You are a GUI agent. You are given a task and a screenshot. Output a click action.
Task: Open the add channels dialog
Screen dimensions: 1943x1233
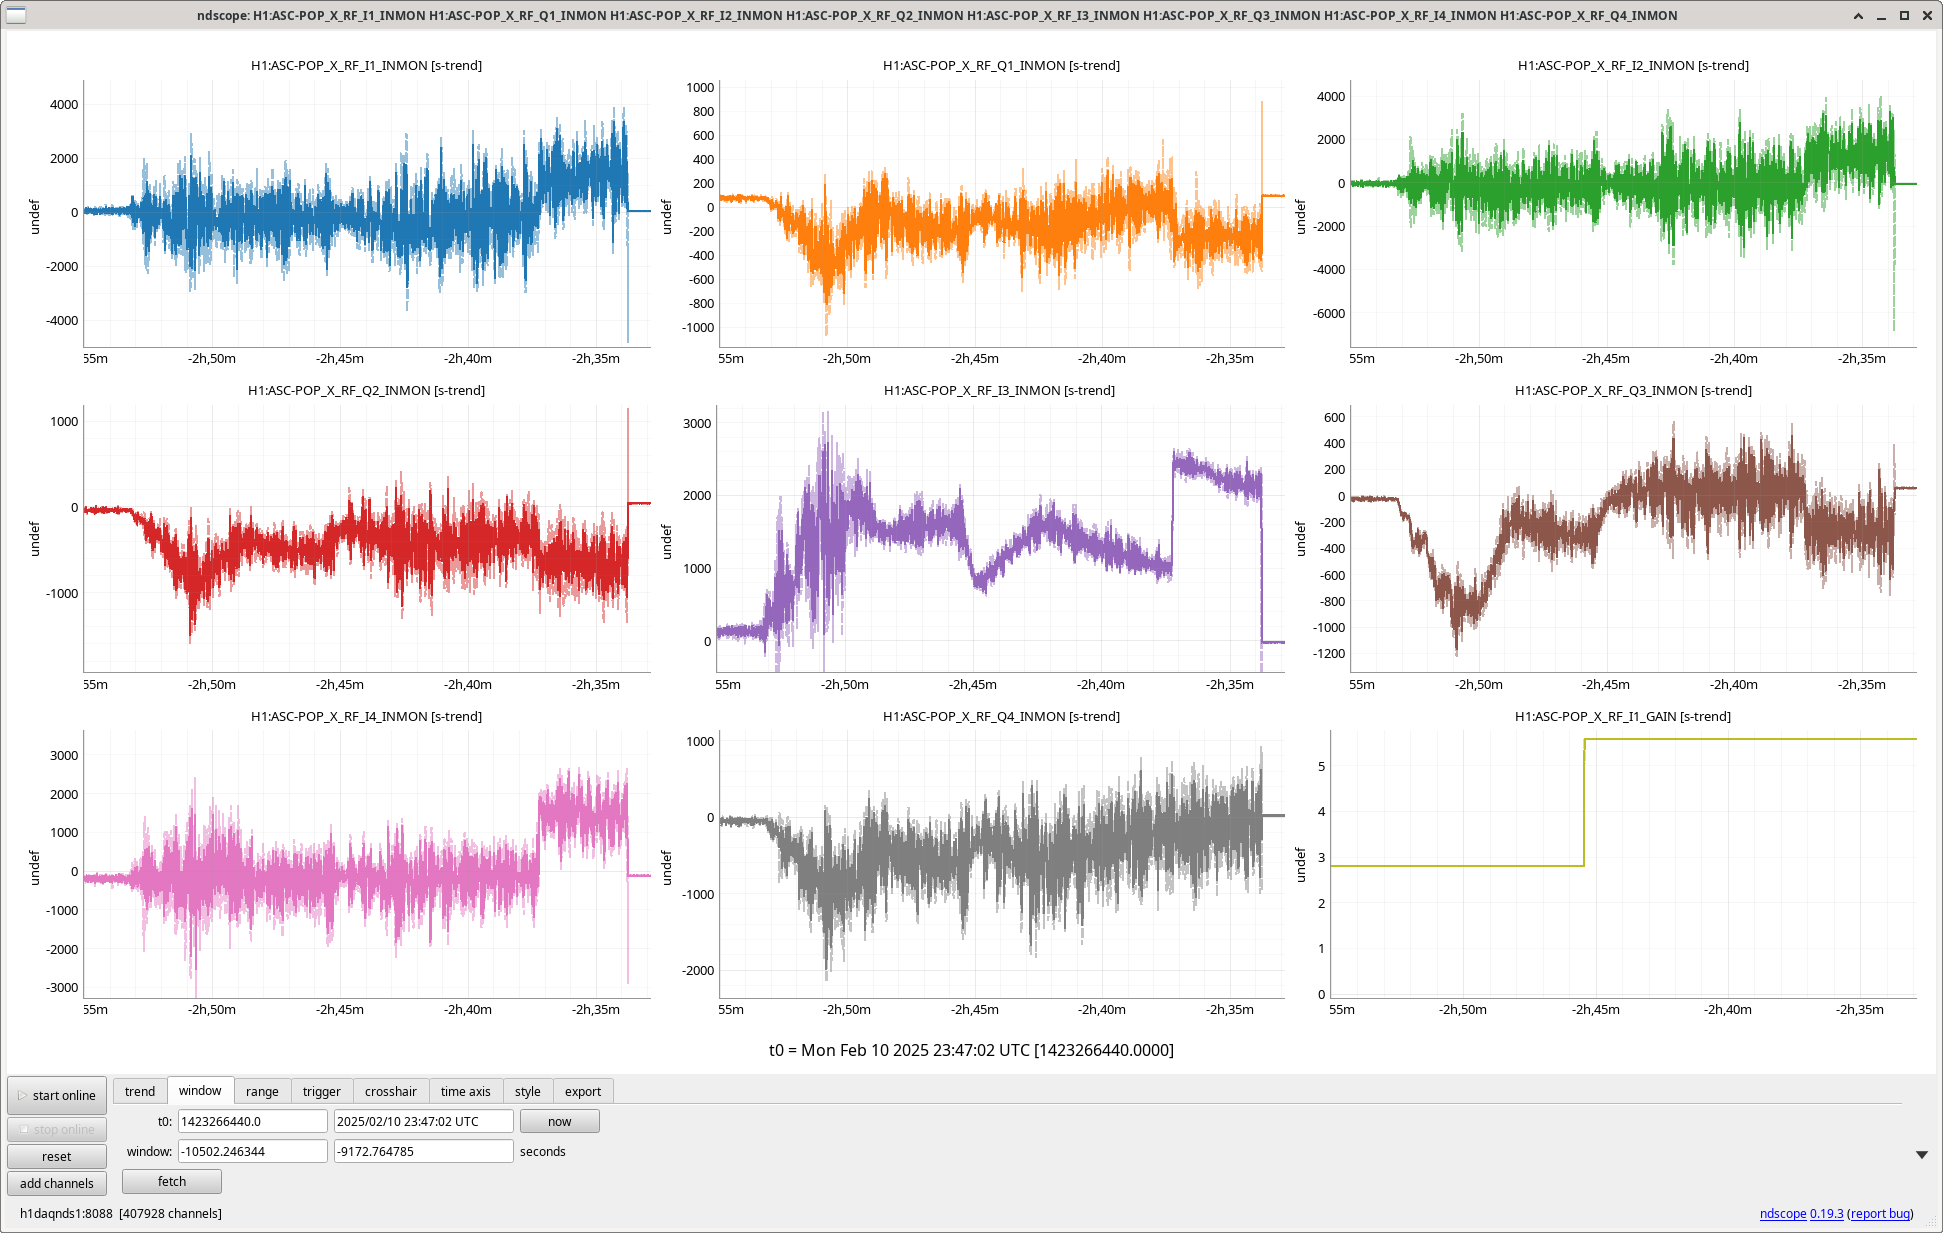click(57, 1183)
